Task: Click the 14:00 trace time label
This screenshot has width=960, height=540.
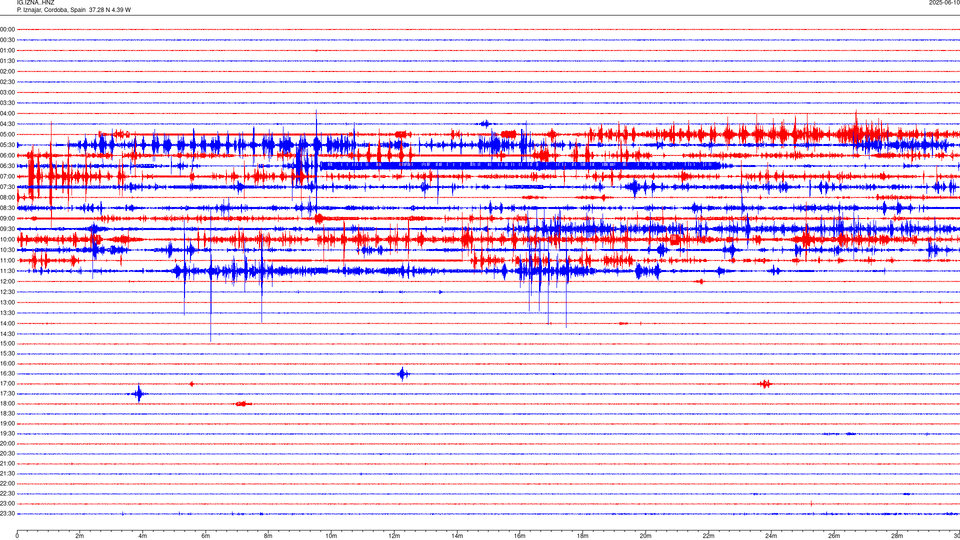Action: click(7, 323)
